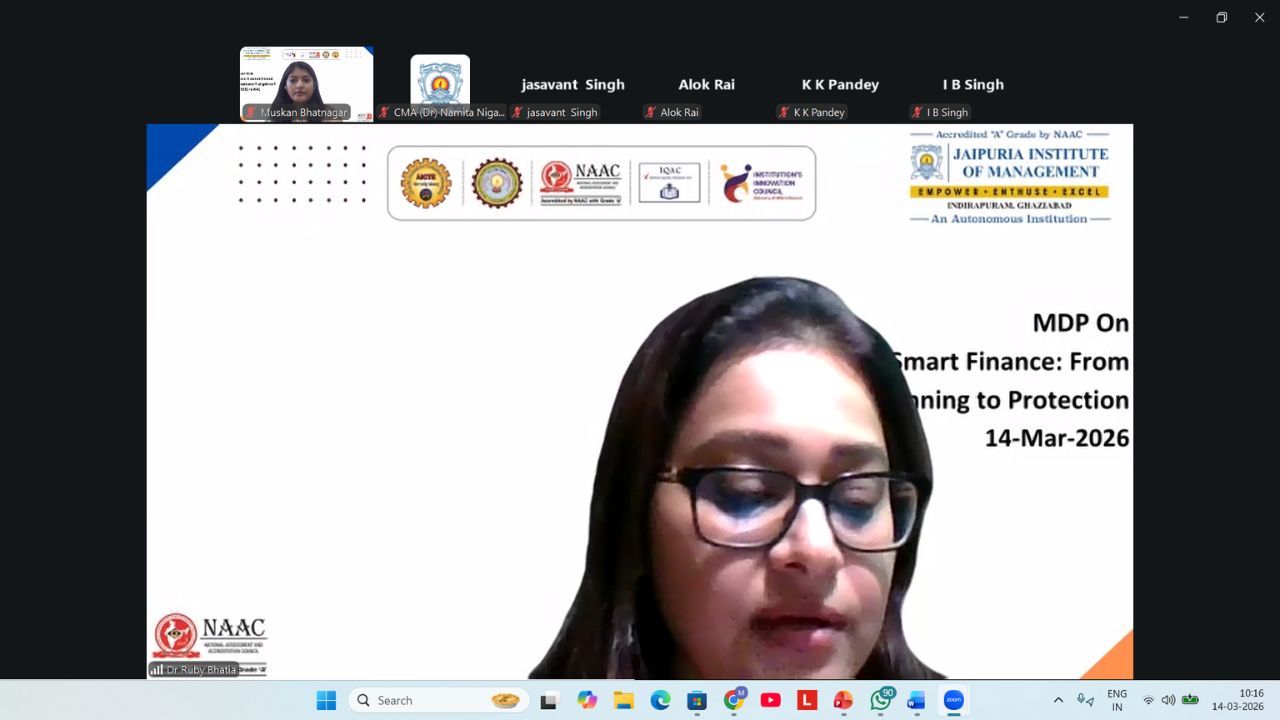Launch Microsoft Word from taskbar
The image size is (1280, 720).
(916, 700)
